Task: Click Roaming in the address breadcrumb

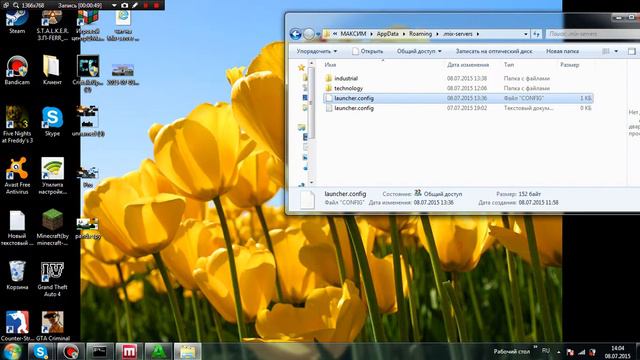Action: (x=420, y=34)
